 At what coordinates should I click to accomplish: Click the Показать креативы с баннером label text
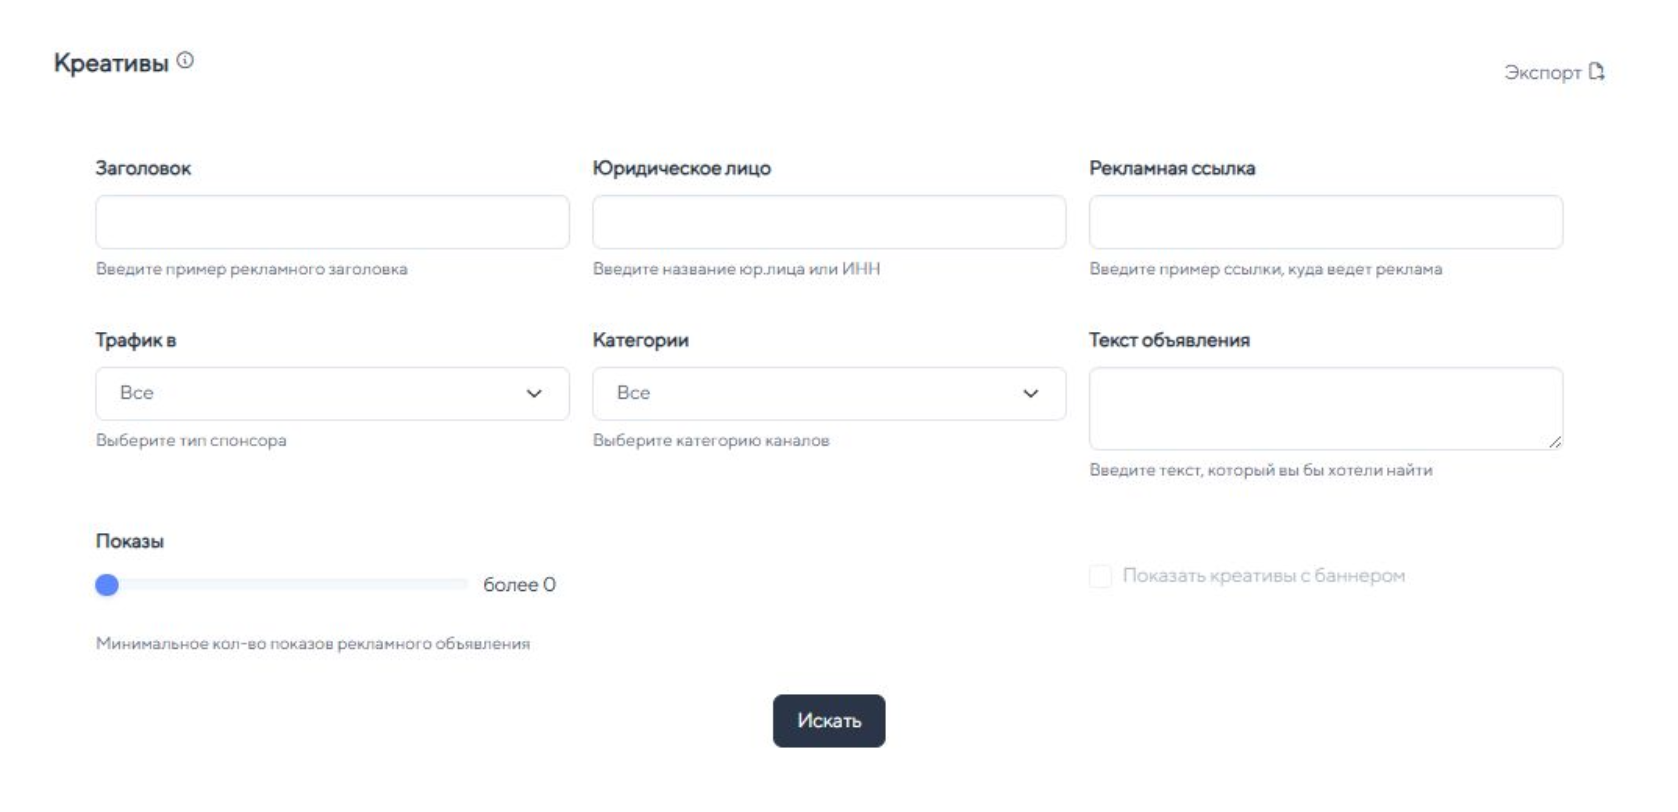(1263, 576)
